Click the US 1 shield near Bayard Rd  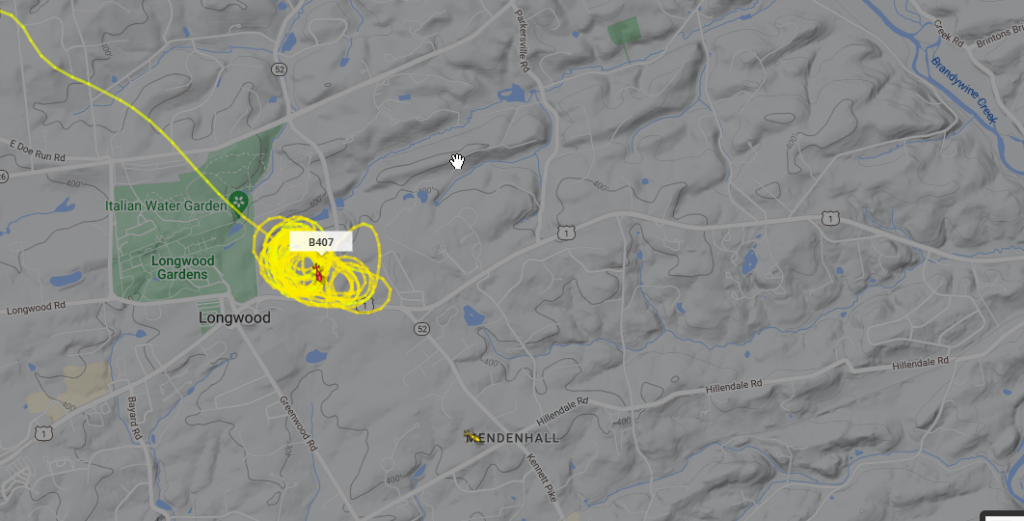point(43,434)
